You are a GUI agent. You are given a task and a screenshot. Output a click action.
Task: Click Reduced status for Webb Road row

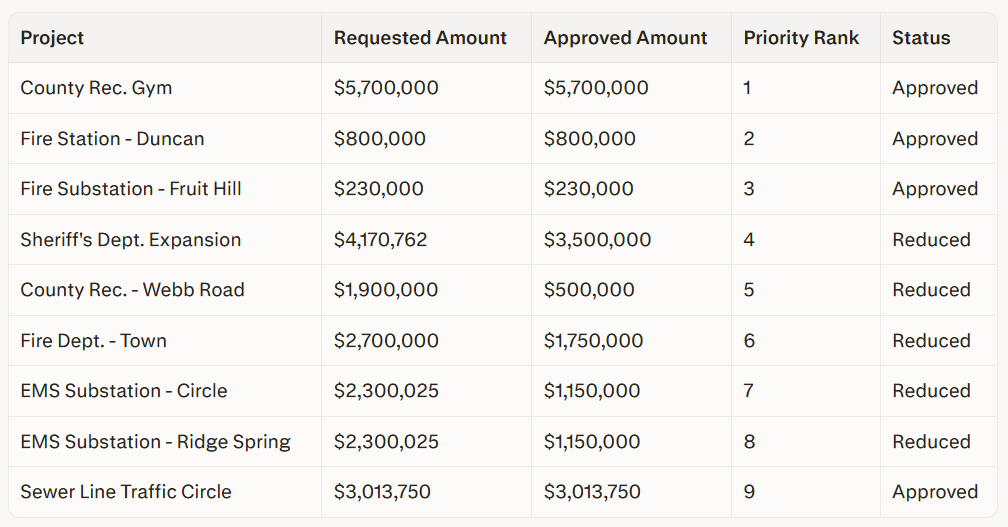[931, 290]
